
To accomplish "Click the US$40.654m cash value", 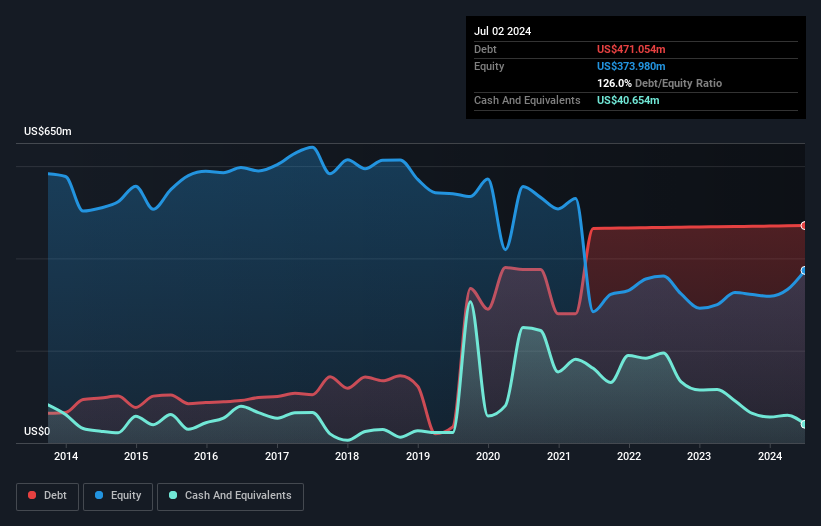I will coord(628,100).
